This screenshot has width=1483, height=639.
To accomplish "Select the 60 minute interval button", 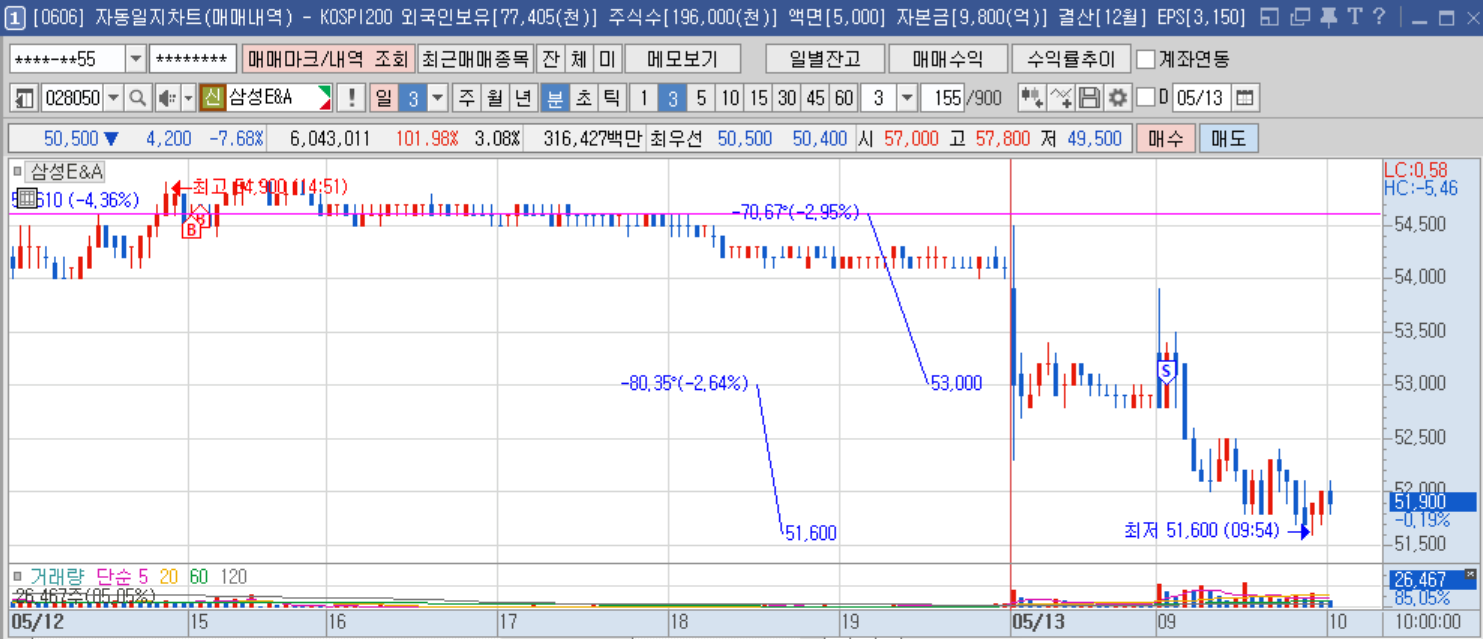I will [845, 98].
